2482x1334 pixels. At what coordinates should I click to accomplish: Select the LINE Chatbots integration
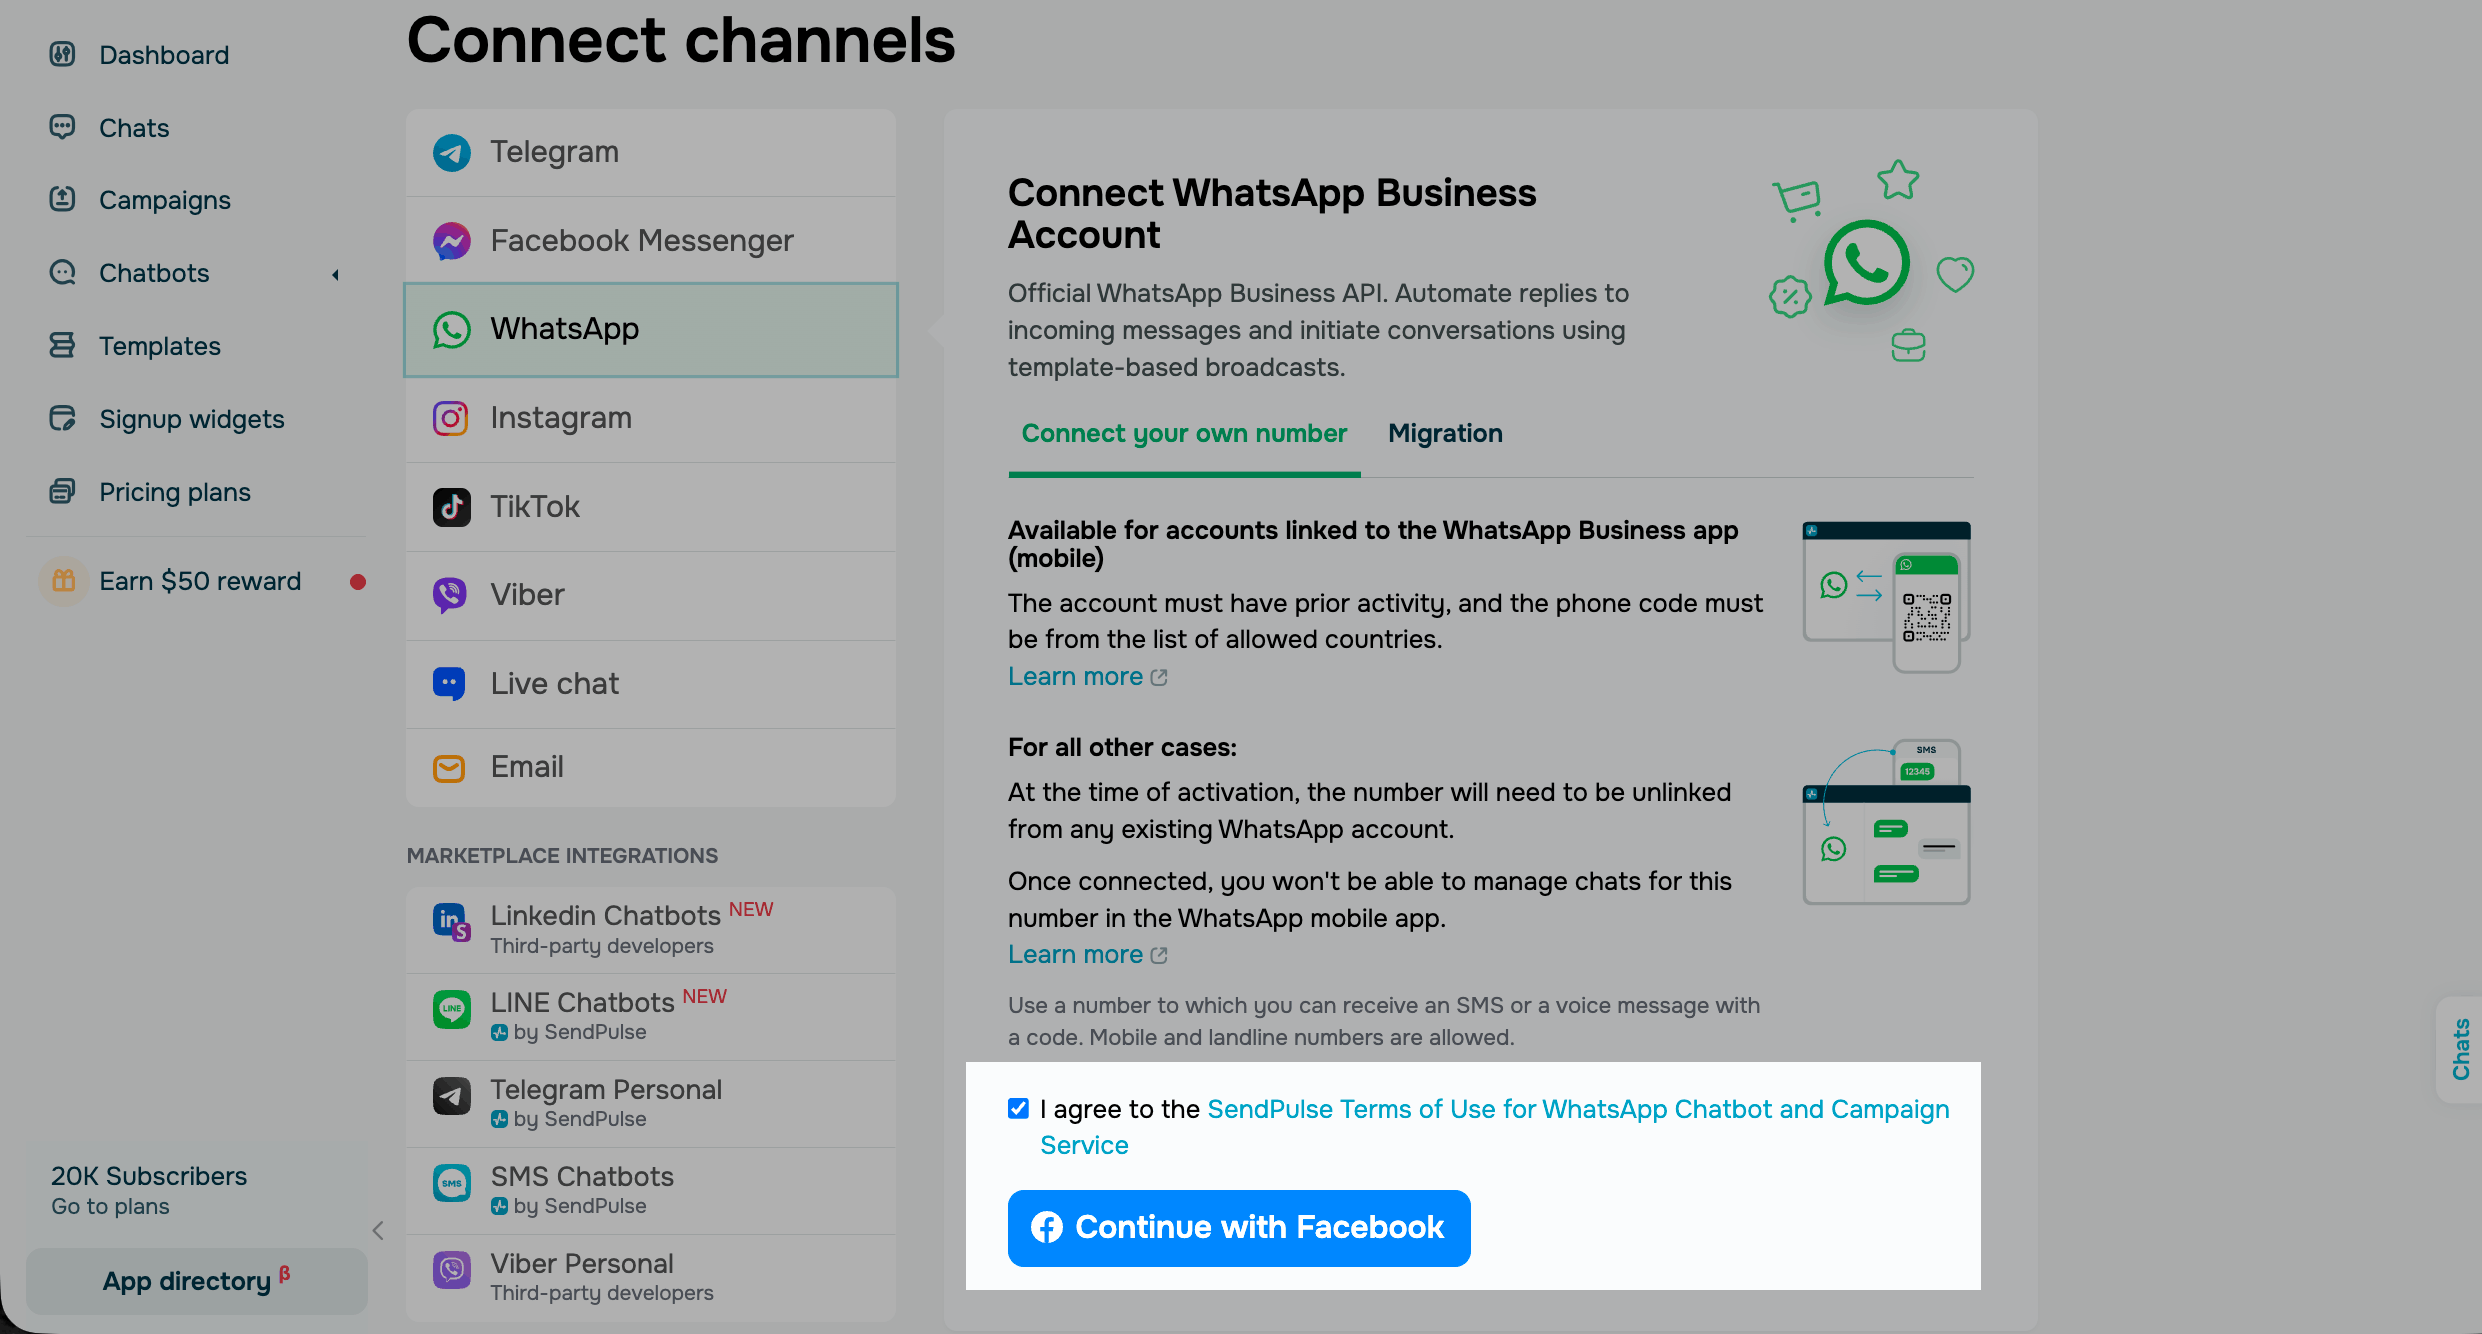tap(651, 1016)
